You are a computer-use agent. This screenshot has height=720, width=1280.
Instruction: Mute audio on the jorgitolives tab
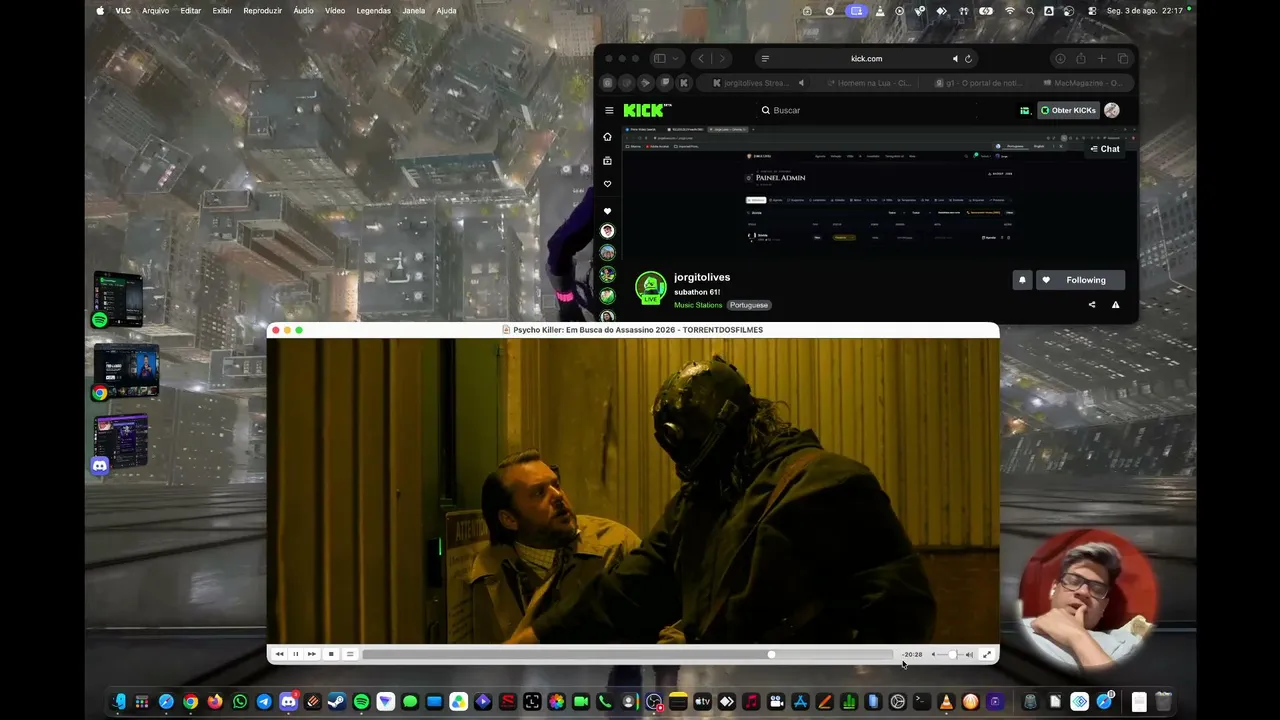[801, 83]
